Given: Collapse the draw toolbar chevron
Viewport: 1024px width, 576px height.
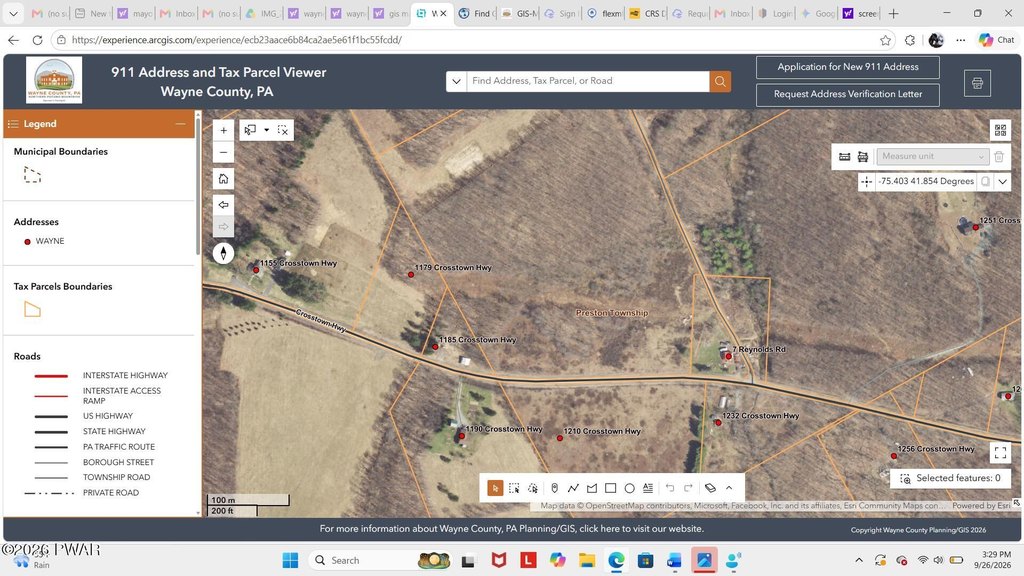Looking at the screenshot, I should click(729, 488).
